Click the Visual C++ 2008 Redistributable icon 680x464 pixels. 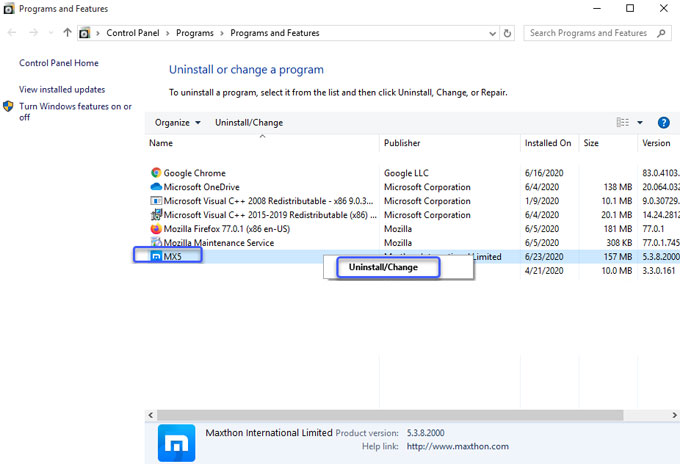coord(156,201)
